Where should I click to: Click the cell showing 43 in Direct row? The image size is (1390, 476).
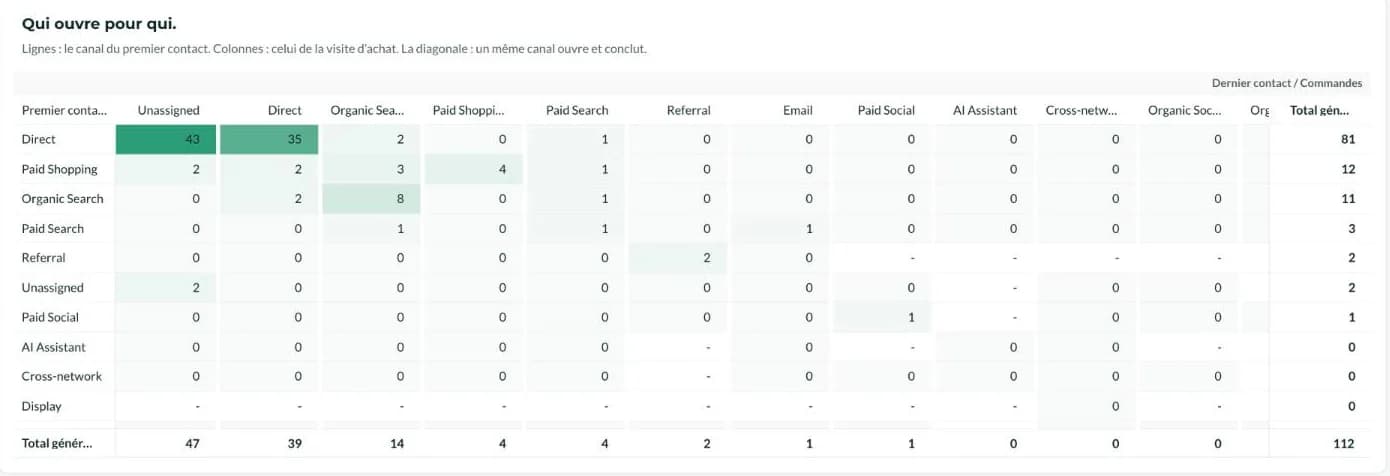(x=166, y=140)
